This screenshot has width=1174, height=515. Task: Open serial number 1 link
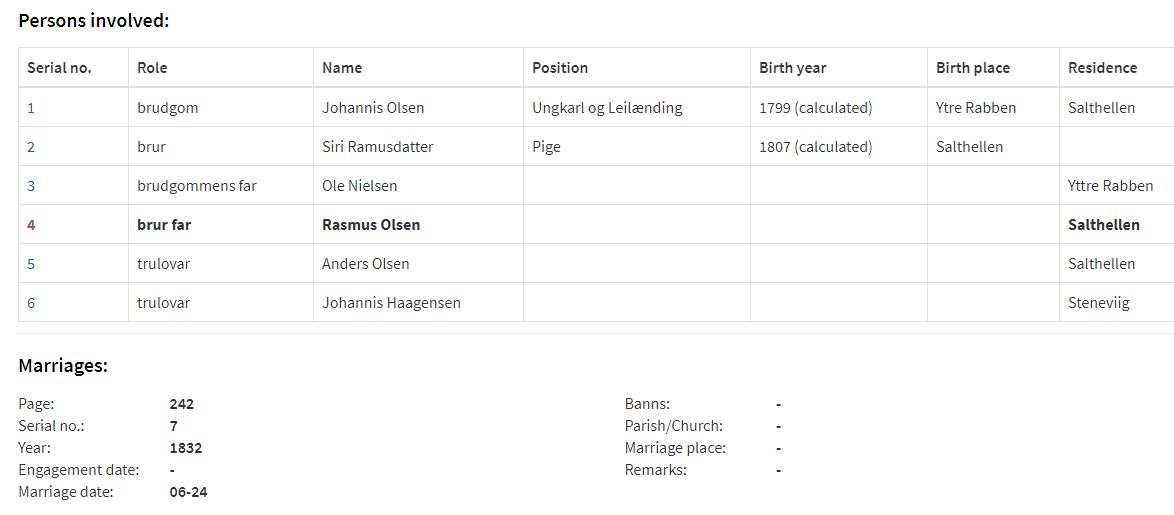[x=31, y=108]
